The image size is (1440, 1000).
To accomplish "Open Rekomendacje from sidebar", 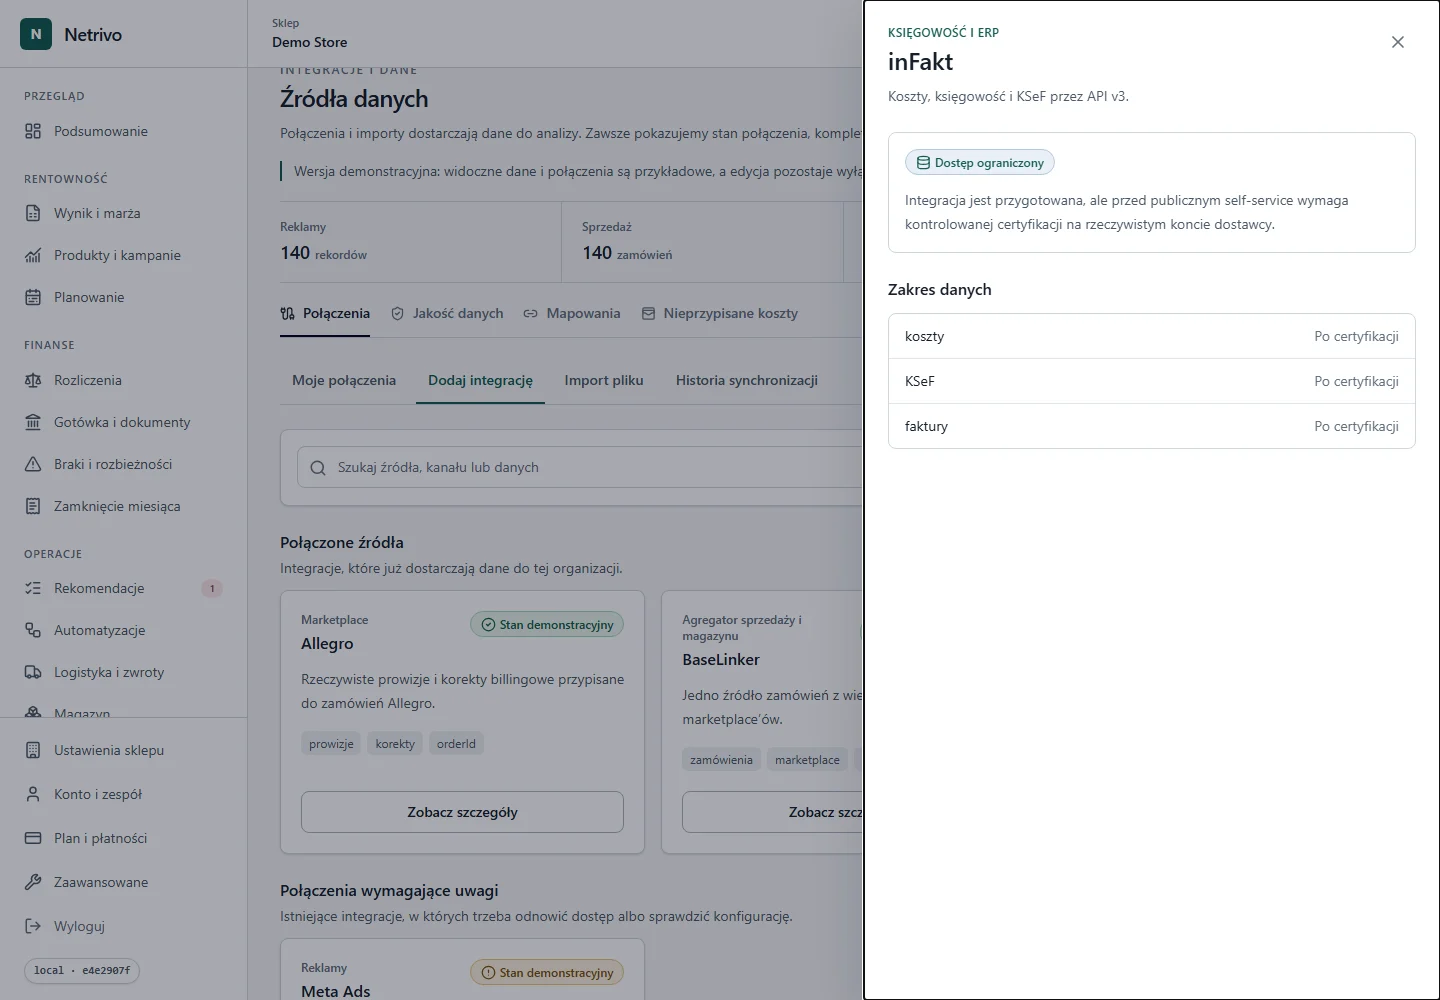I will coord(123,588).
